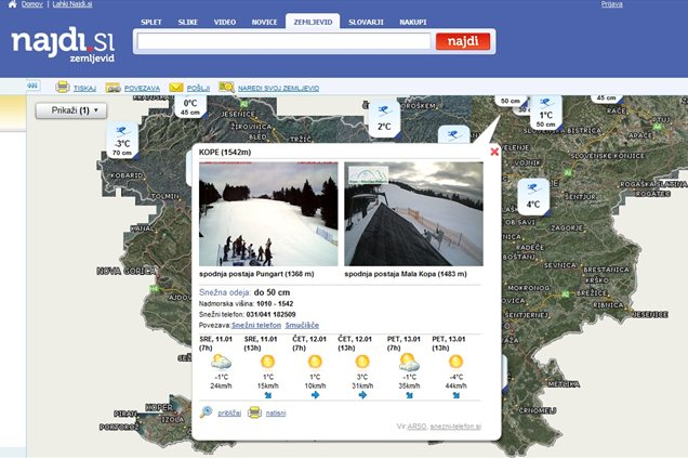Click the ski marker showing 2°C
This screenshot has width=688, height=458.
tap(384, 119)
